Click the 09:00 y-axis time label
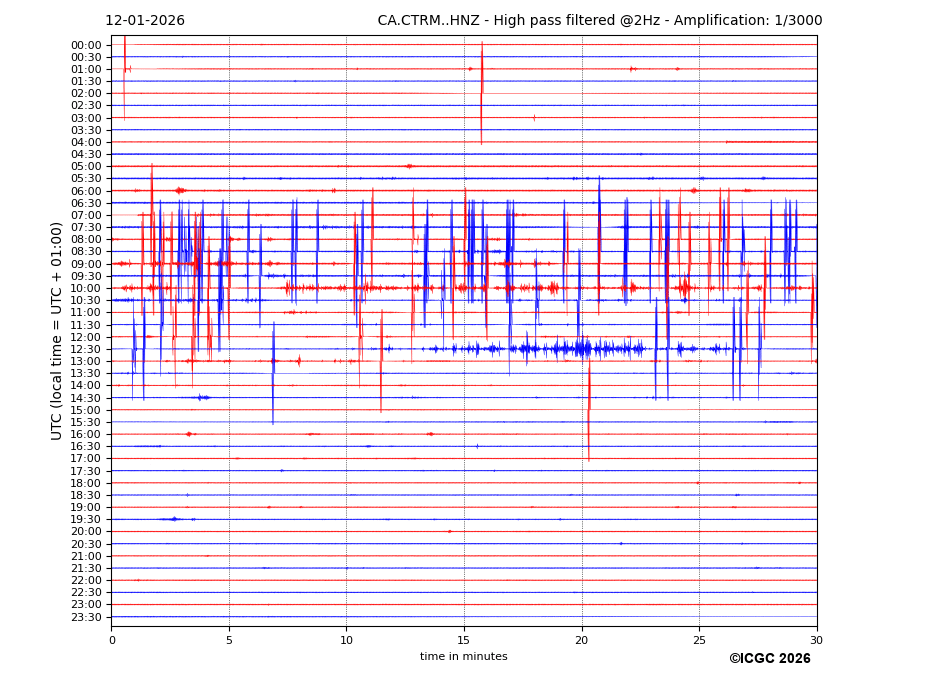The height and width of the screenshot is (696, 927). coord(86,264)
